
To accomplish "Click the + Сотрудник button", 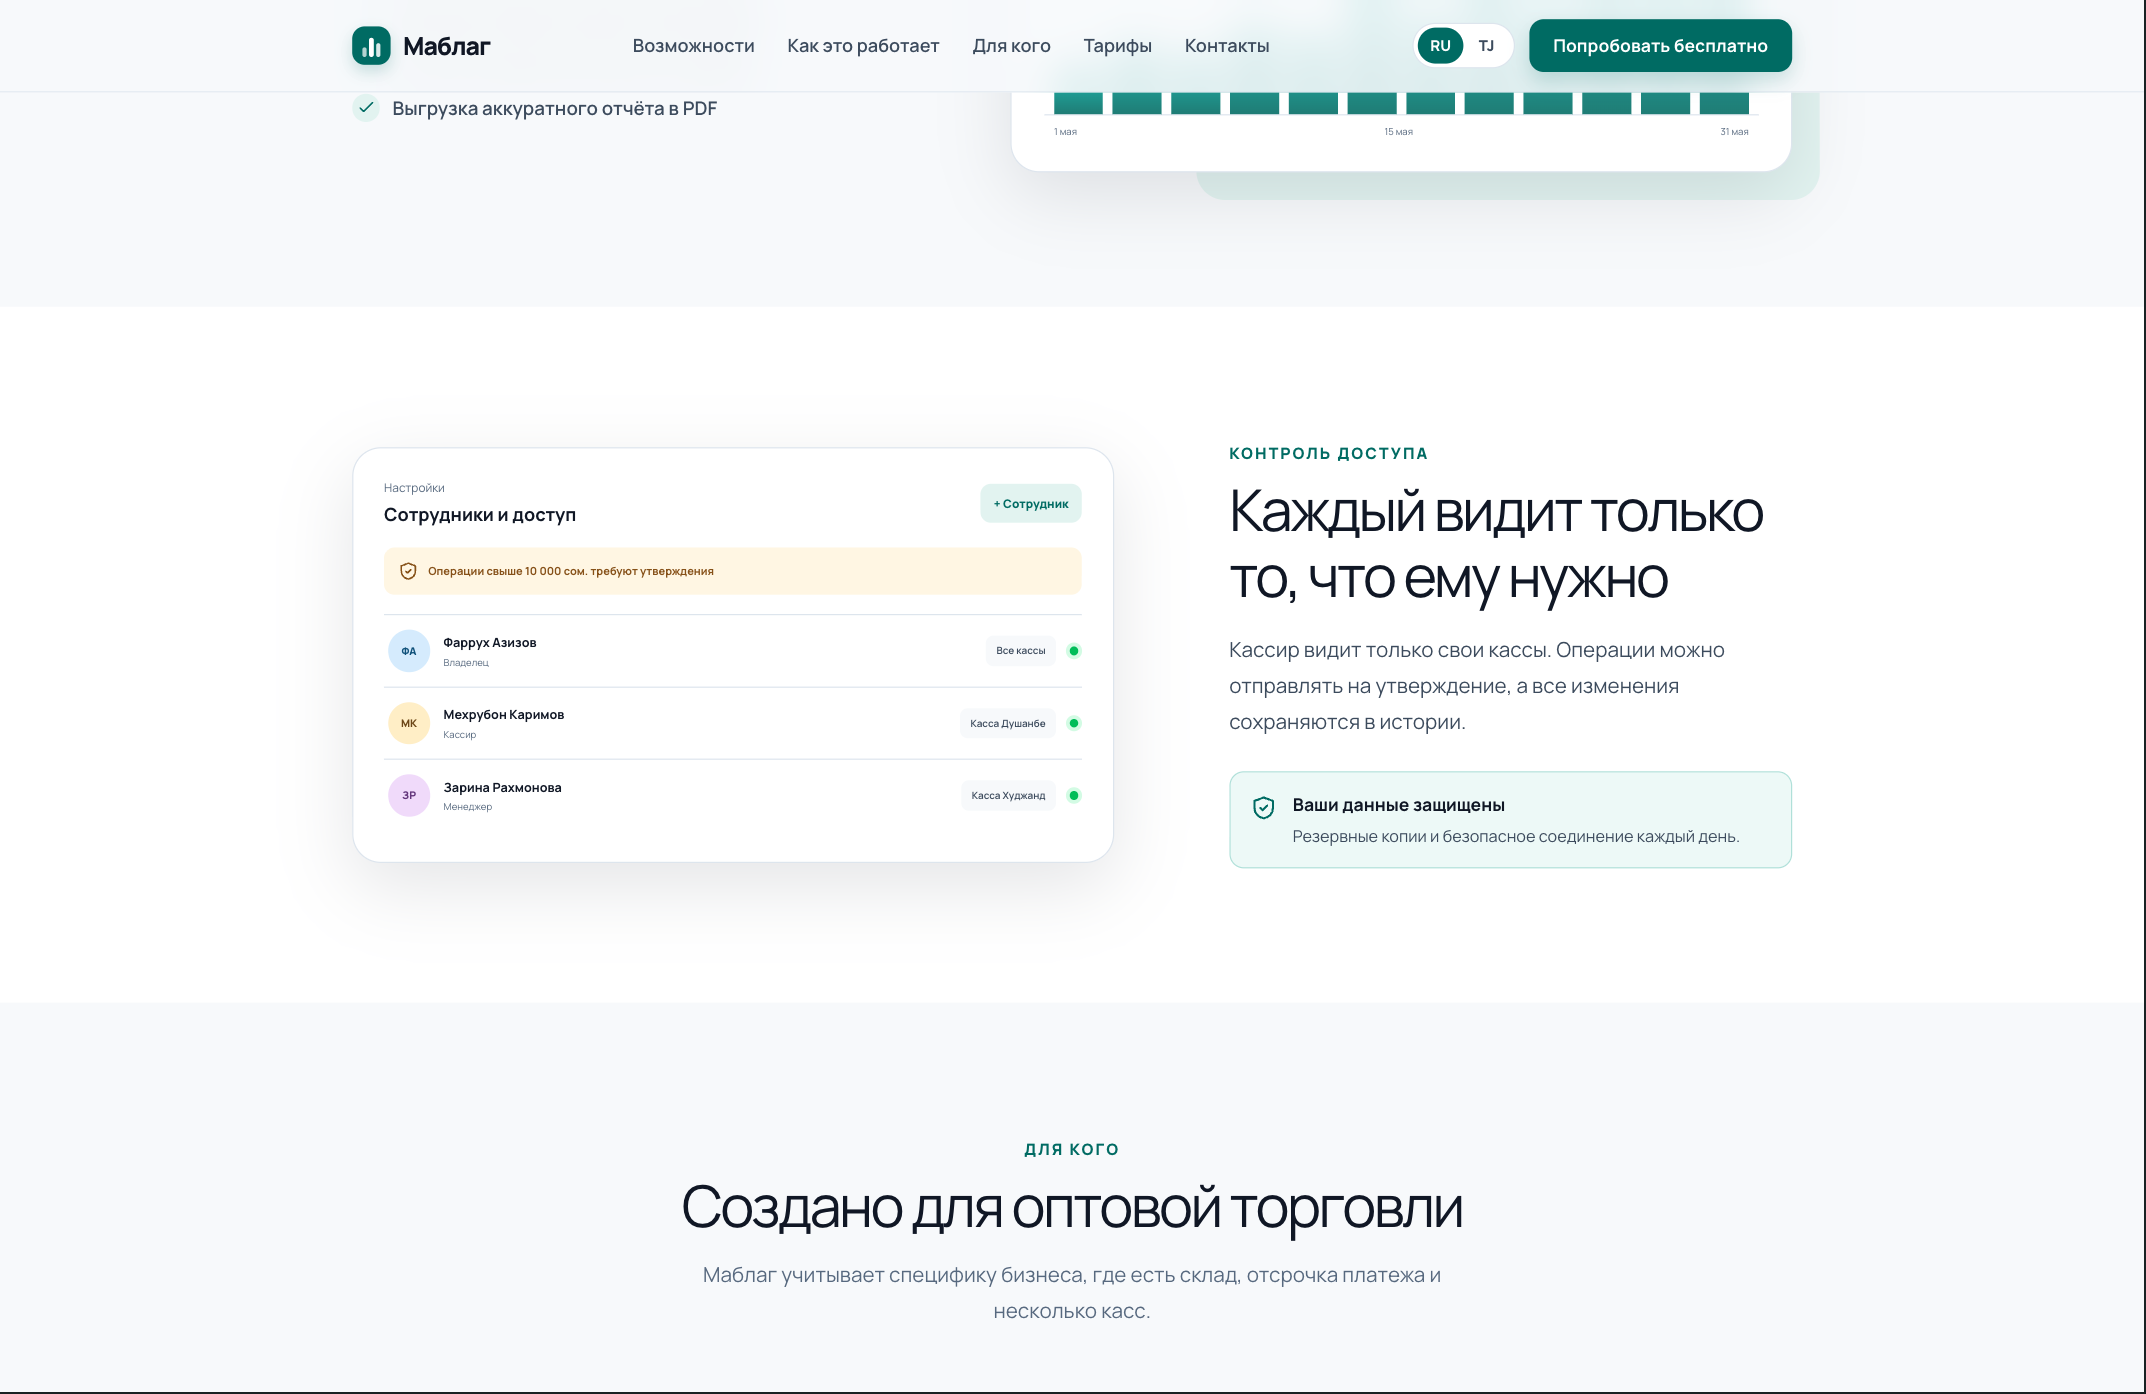I will (1031, 504).
